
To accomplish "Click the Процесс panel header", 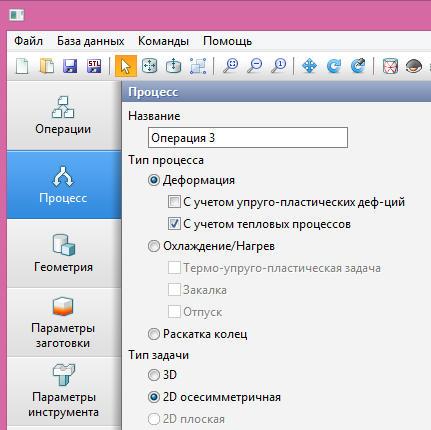I will pyautogui.click(x=276, y=92).
